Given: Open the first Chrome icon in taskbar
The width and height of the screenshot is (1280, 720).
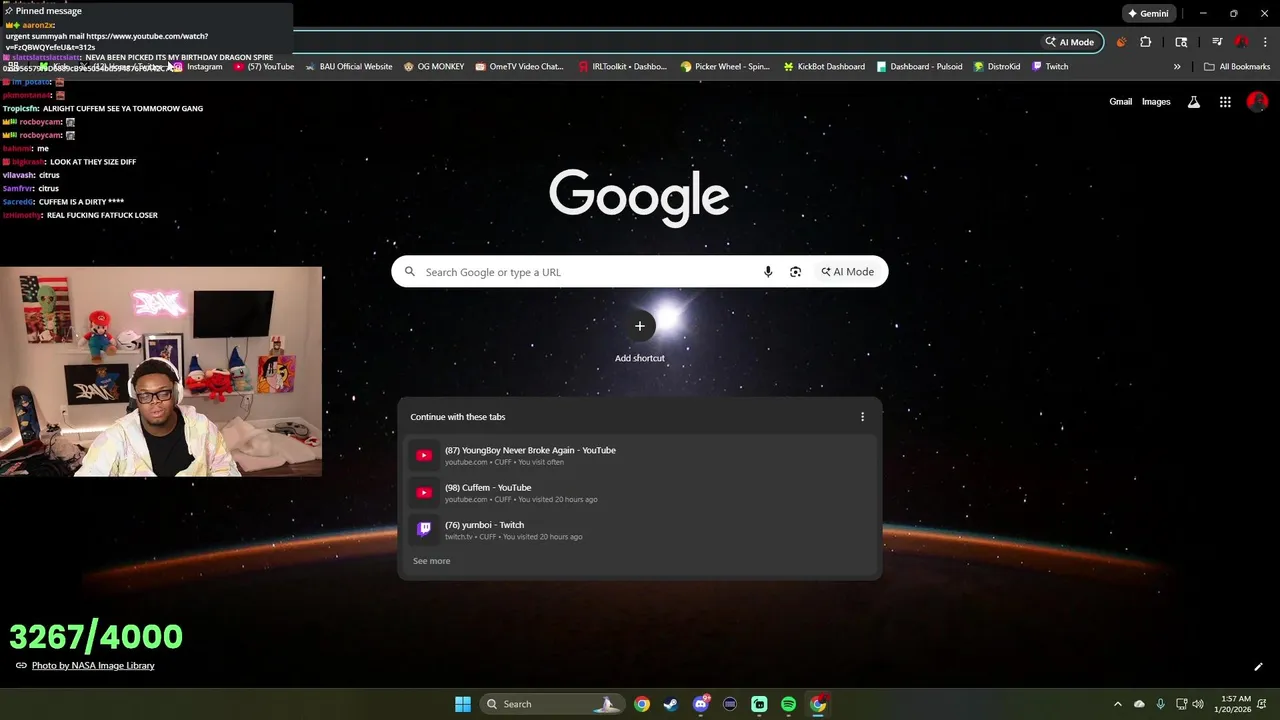Looking at the screenshot, I should click(x=642, y=704).
